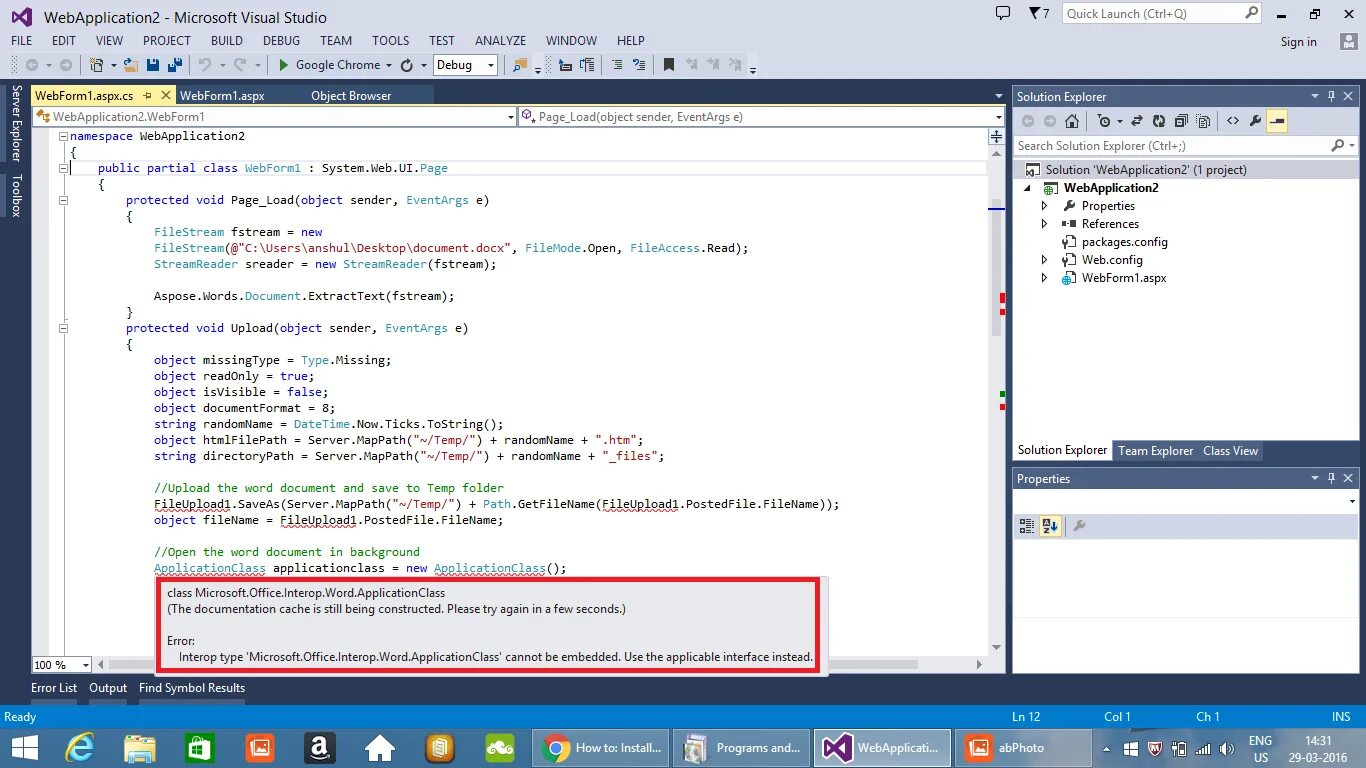
Task: Pin the Solution Explorer panel
Action: [x=1331, y=96]
